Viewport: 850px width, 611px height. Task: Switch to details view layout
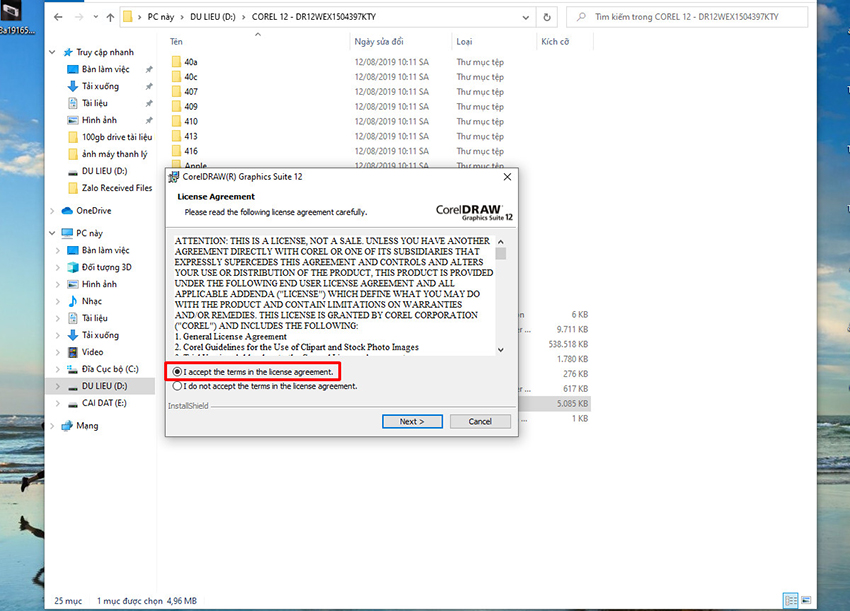(791, 600)
